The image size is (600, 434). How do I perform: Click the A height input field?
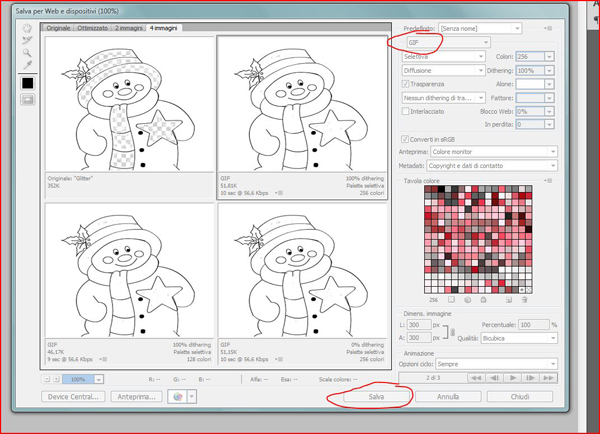(419, 338)
